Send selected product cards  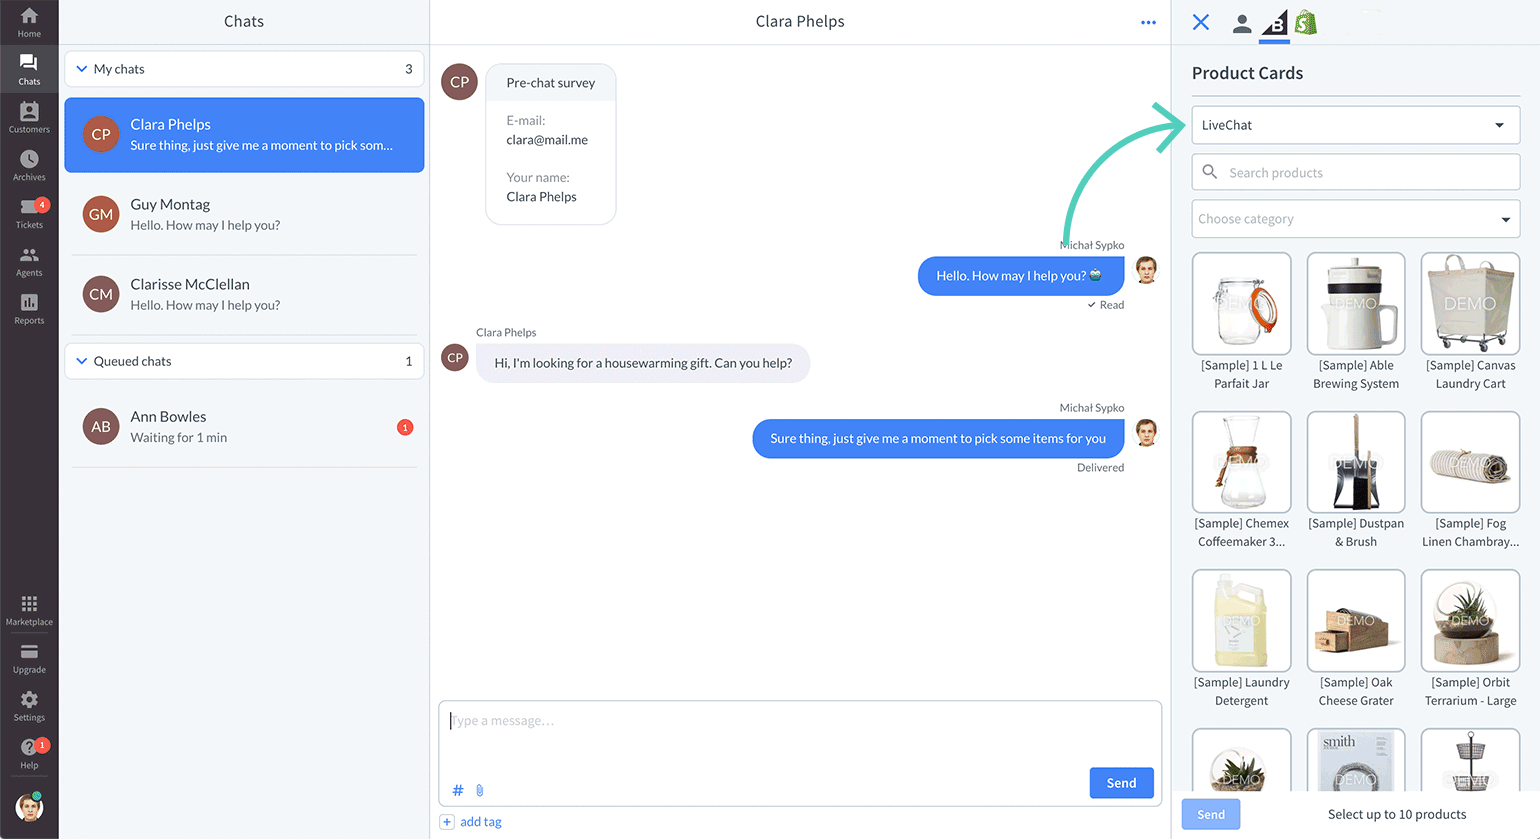coord(1211,814)
